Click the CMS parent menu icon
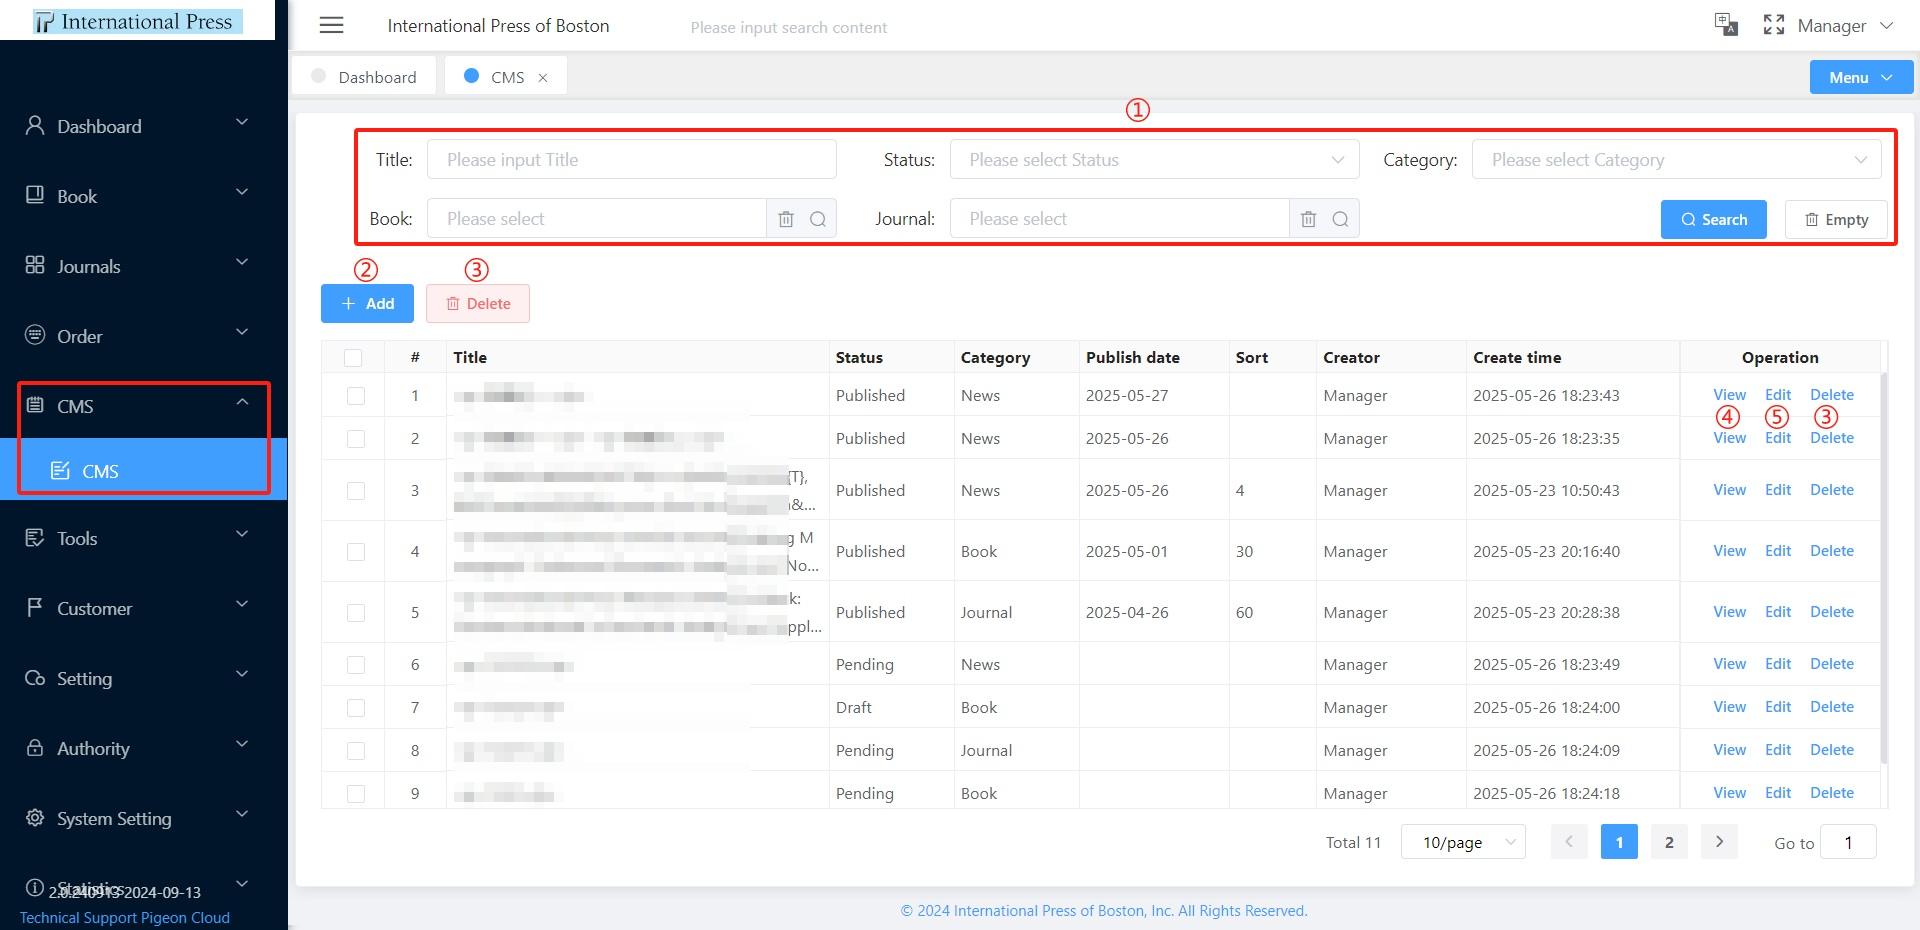The image size is (1920, 930). (35, 405)
